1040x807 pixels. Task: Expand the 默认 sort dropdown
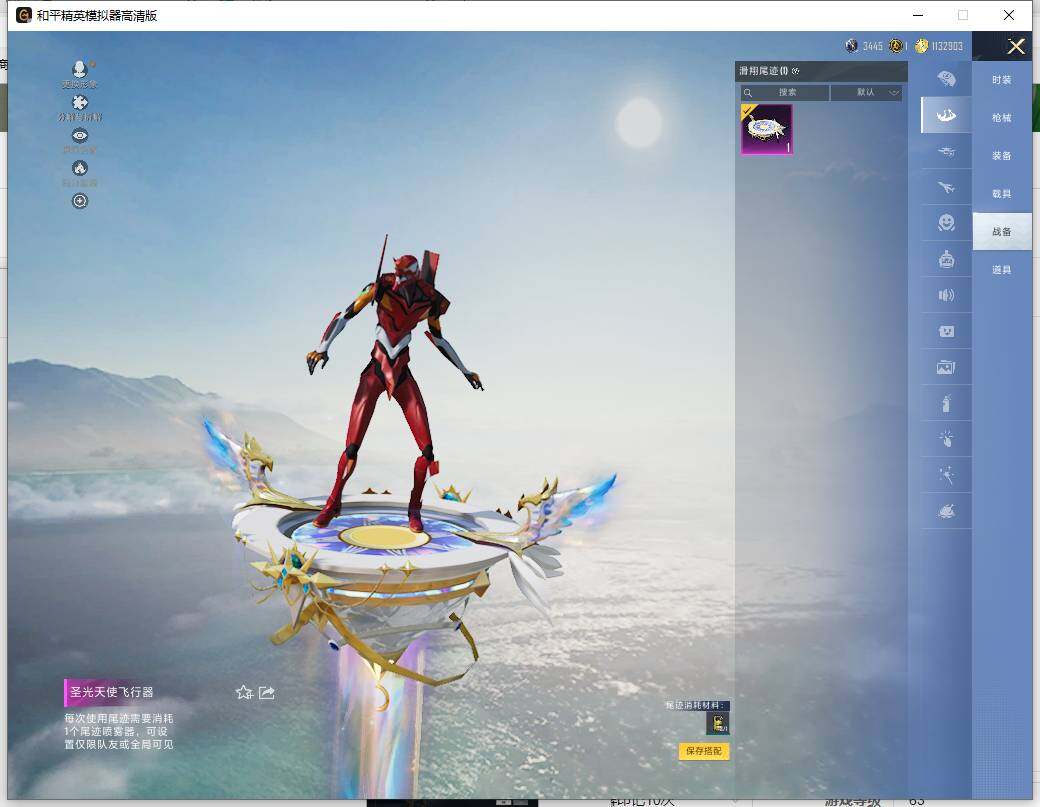(x=866, y=93)
